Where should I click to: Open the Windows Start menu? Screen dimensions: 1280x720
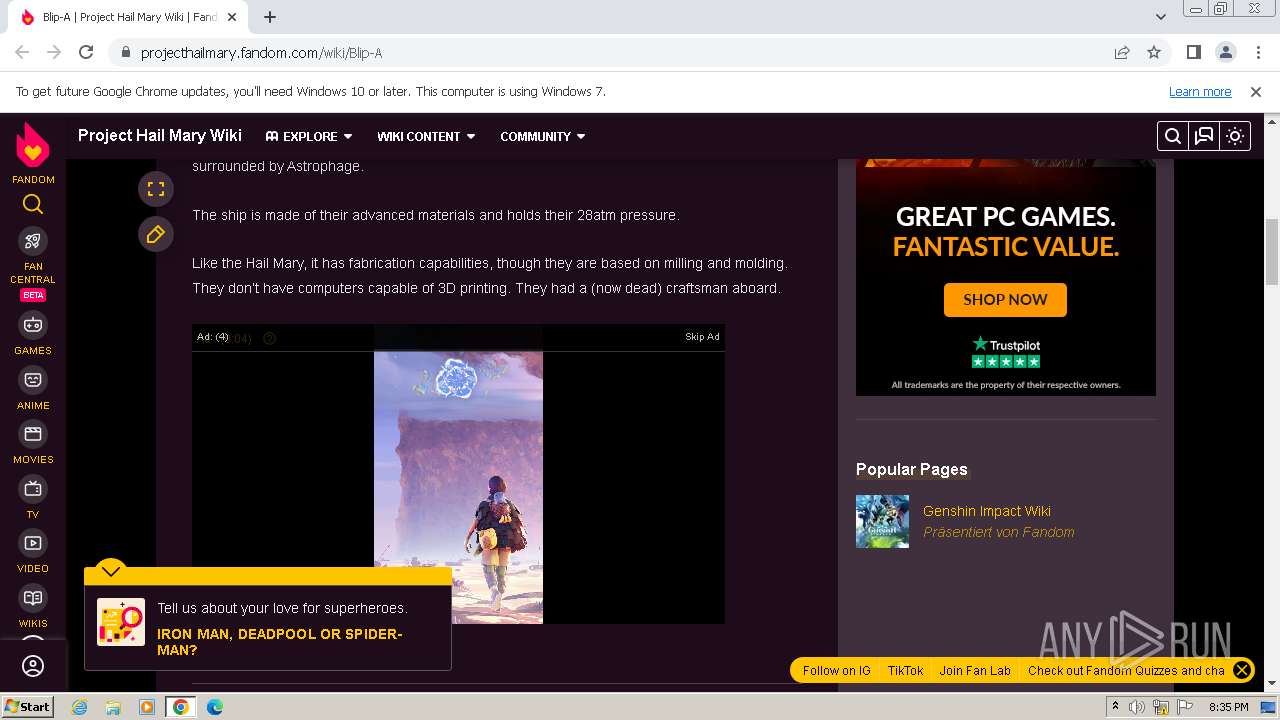tap(27, 706)
